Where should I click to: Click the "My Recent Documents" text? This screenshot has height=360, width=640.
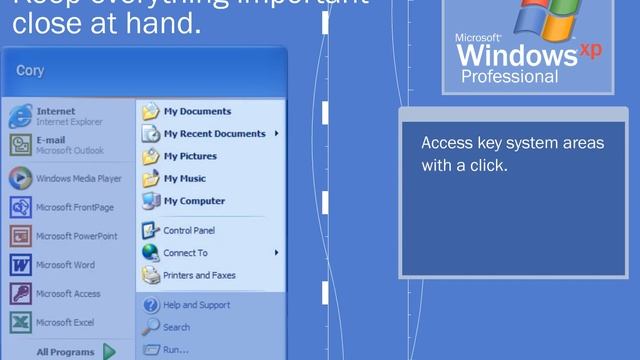coord(215,133)
